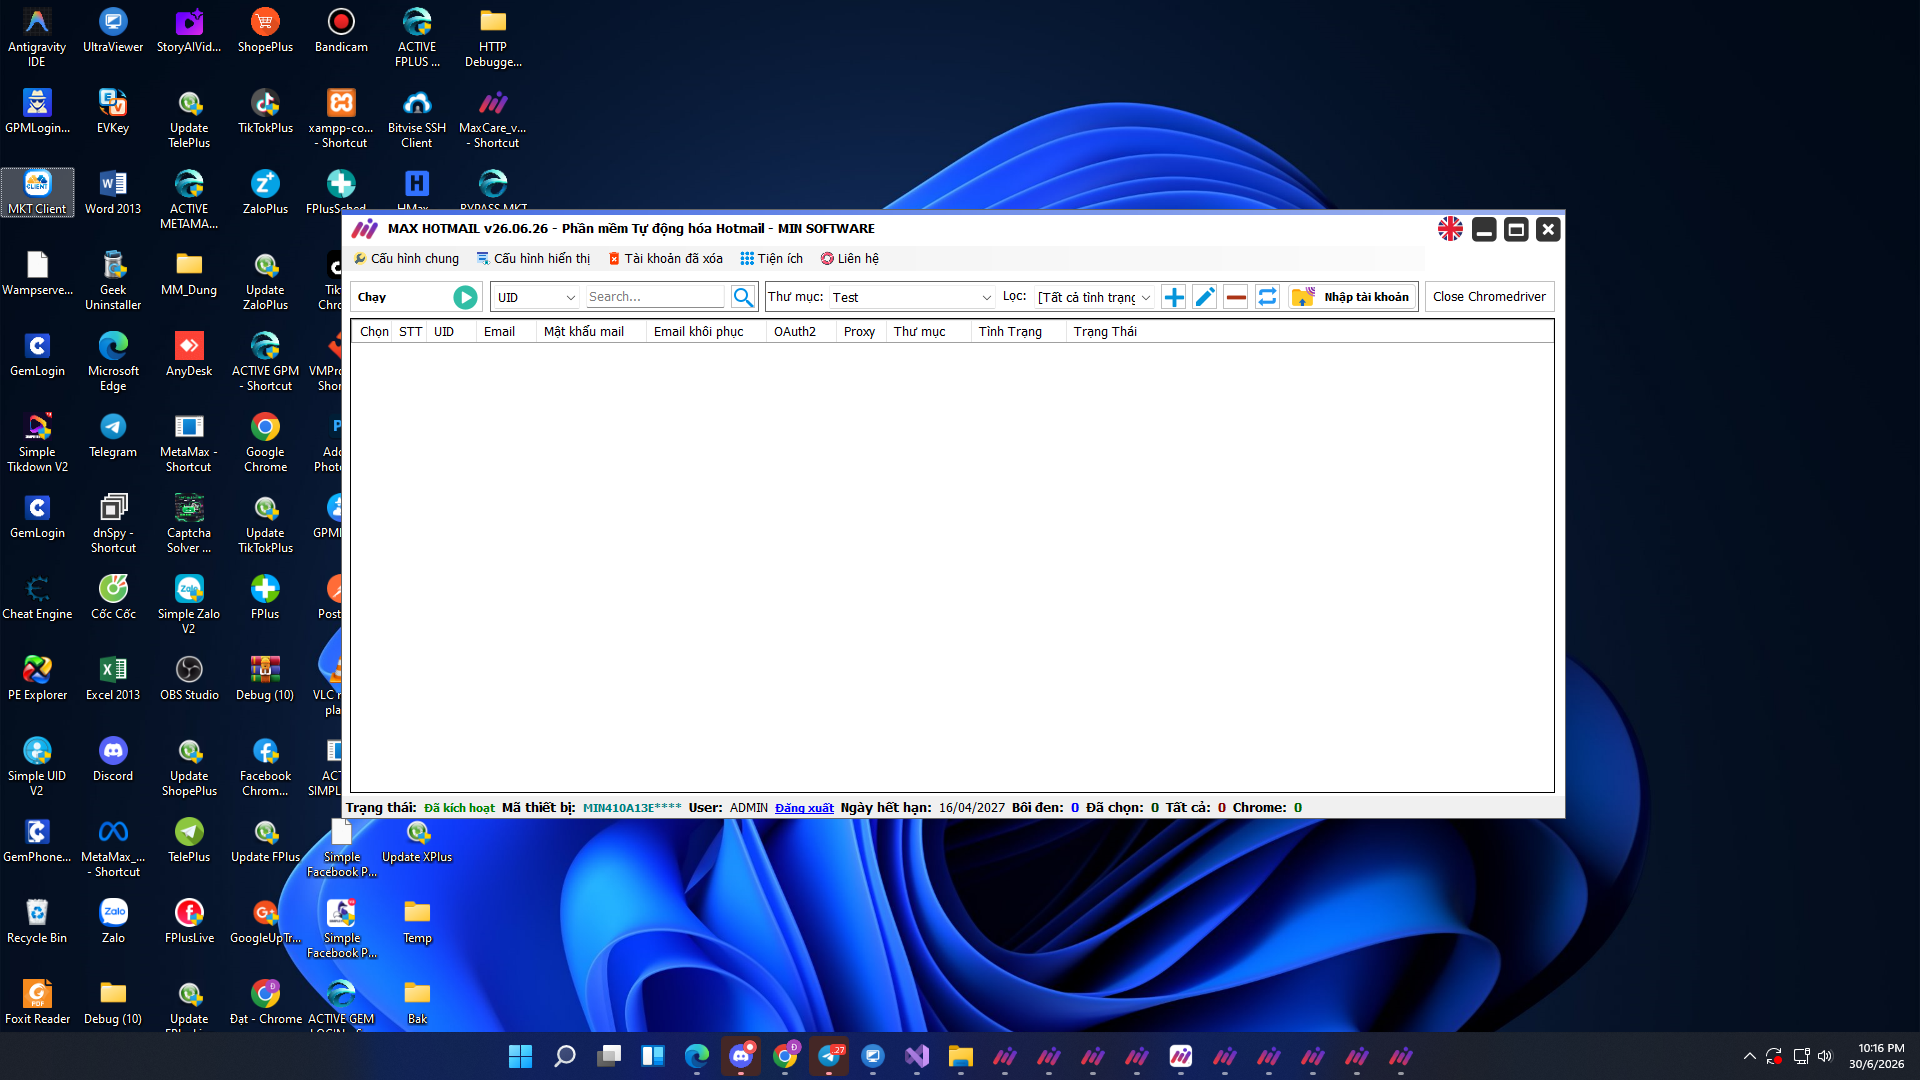Click the magnifier search icon
1920x1080 pixels.
[743, 297]
